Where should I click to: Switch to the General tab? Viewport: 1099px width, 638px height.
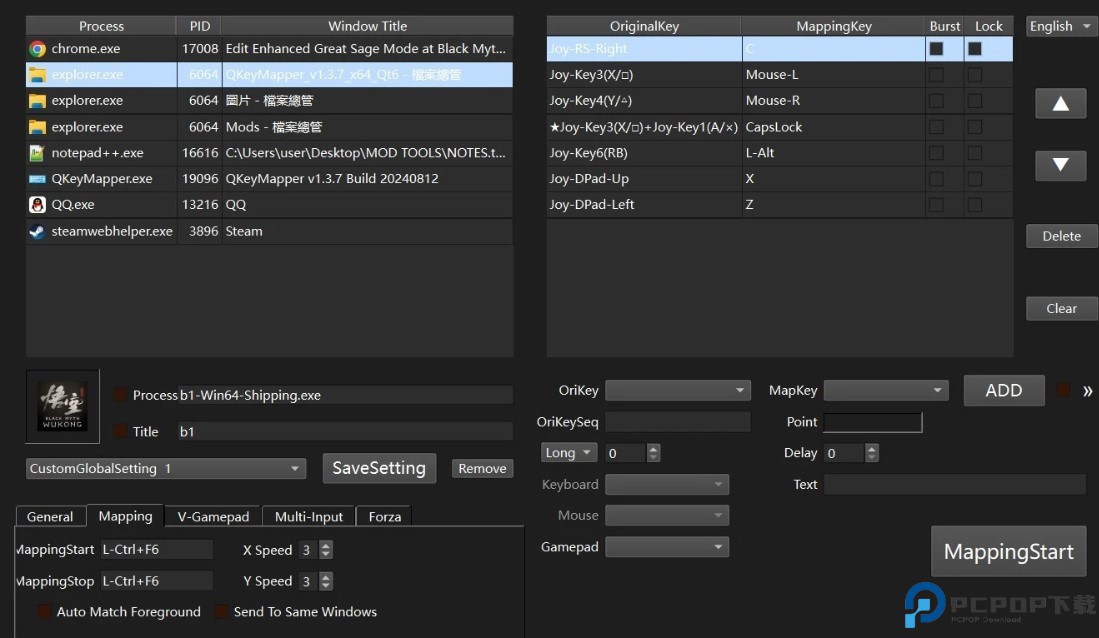[x=50, y=517]
